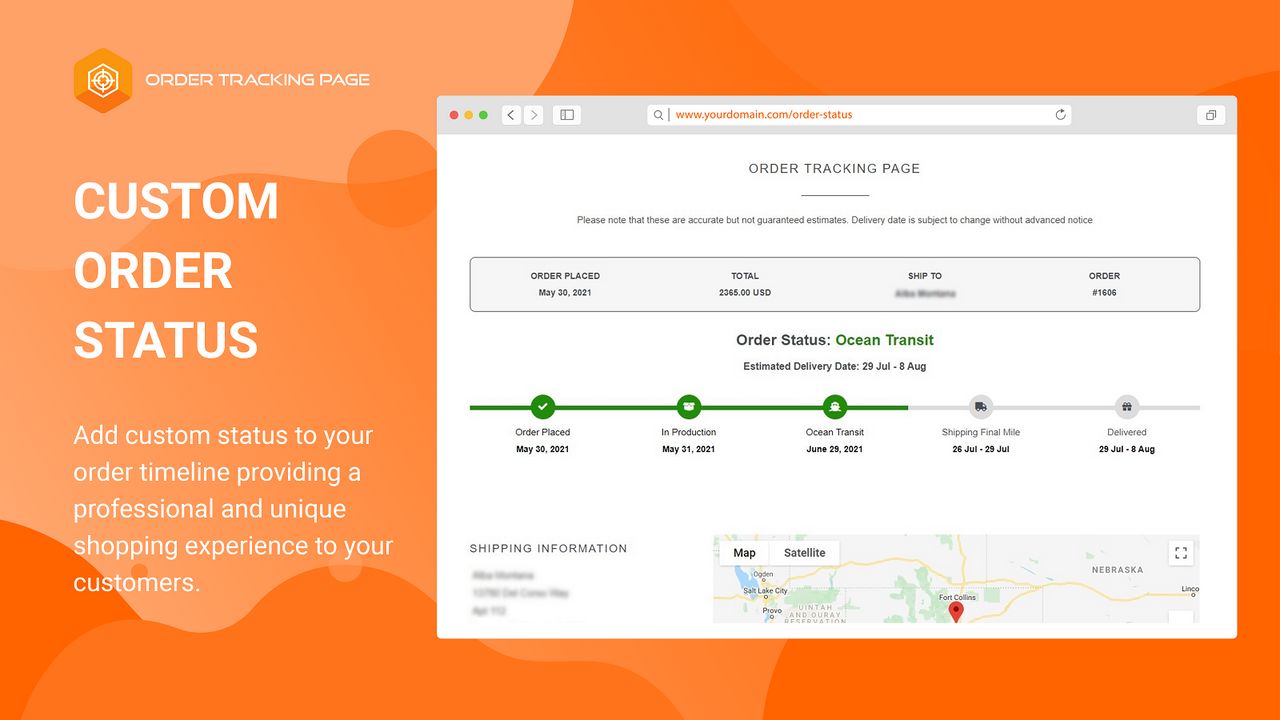This screenshot has width=1280, height=720.
Task: Click the NEBRASKA map label
Action: pyautogui.click(x=1117, y=570)
